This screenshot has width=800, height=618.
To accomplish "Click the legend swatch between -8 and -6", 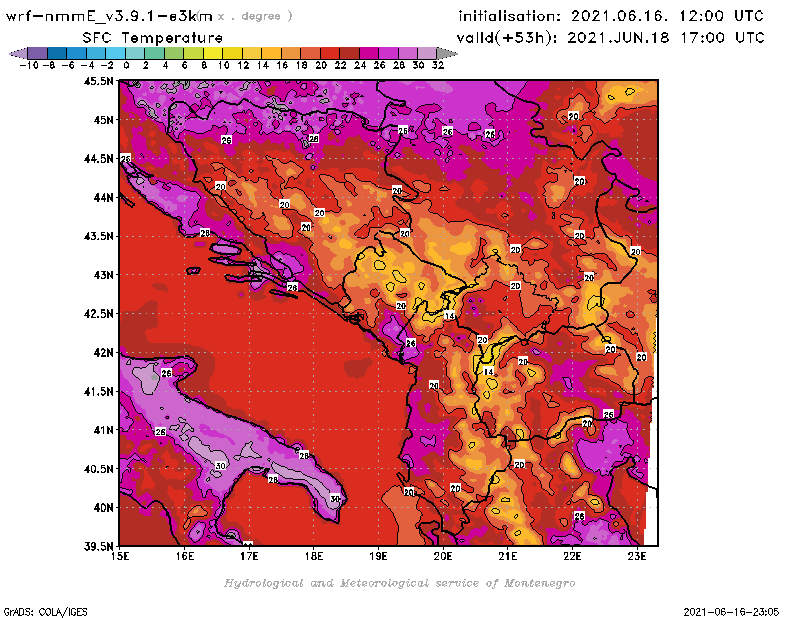I will pos(57,53).
